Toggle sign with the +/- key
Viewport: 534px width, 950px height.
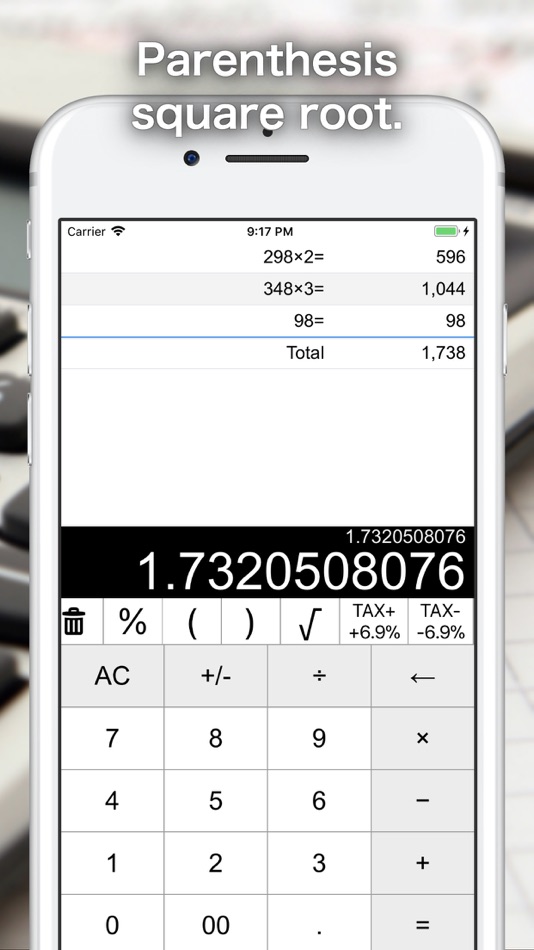click(216, 676)
